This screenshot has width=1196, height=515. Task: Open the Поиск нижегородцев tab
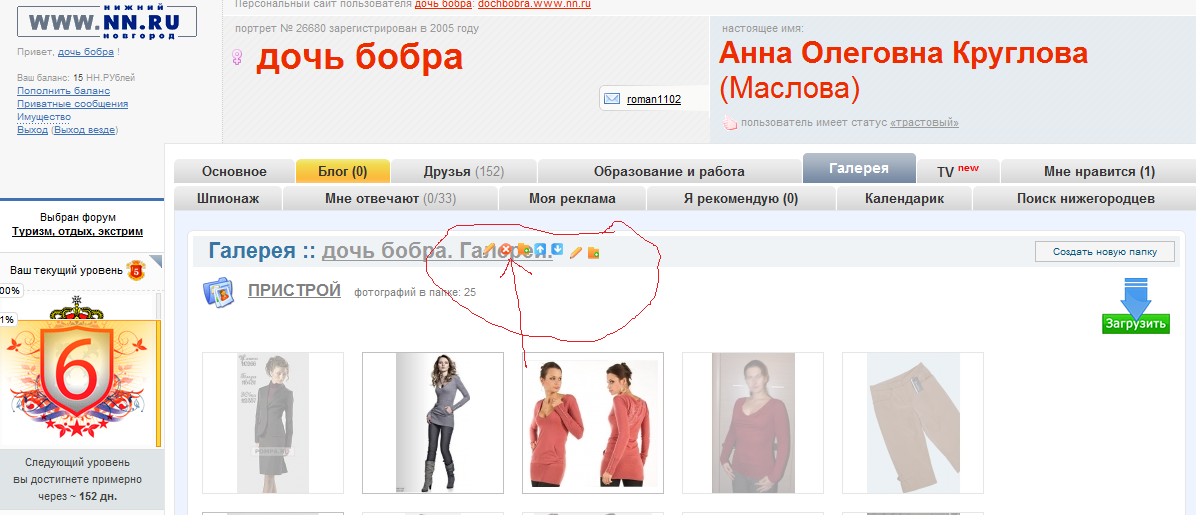pos(1085,198)
